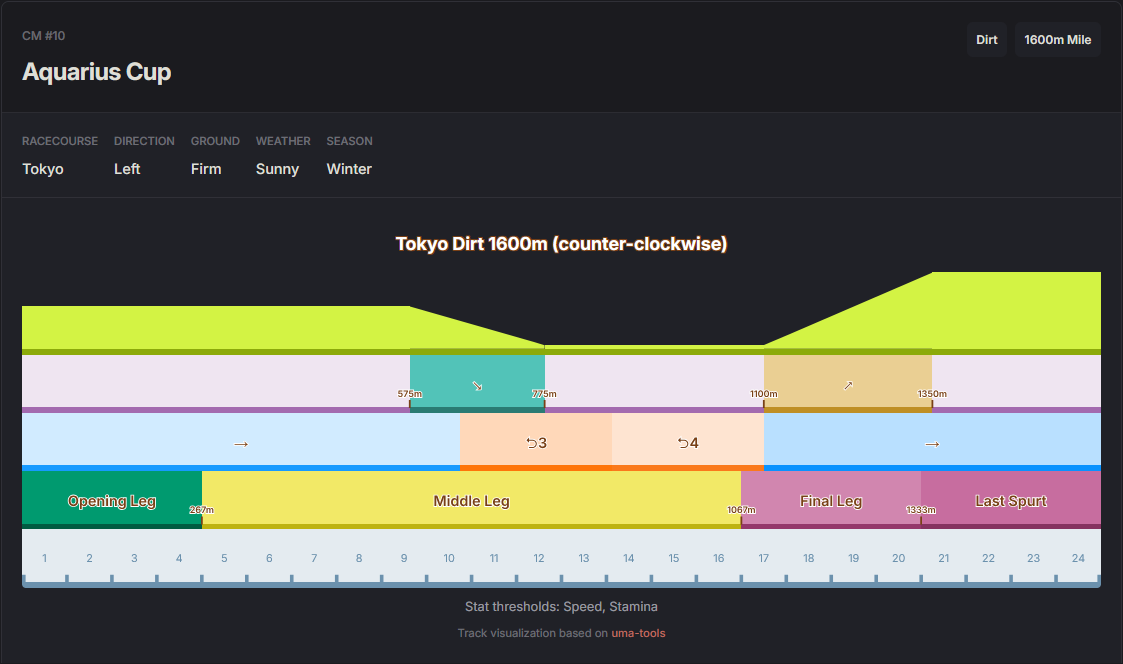Select the Last Spurt phase block
1123x664 pixels.
tap(1010, 500)
